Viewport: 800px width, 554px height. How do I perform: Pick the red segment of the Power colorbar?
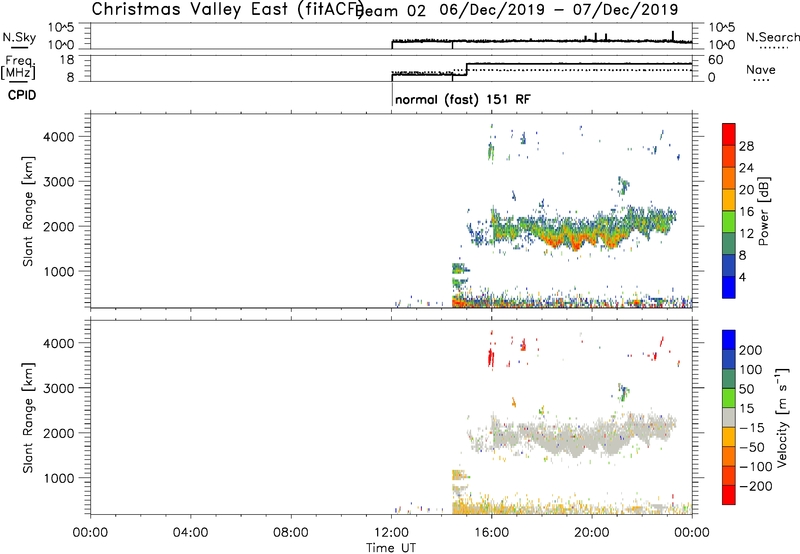tap(729, 134)
